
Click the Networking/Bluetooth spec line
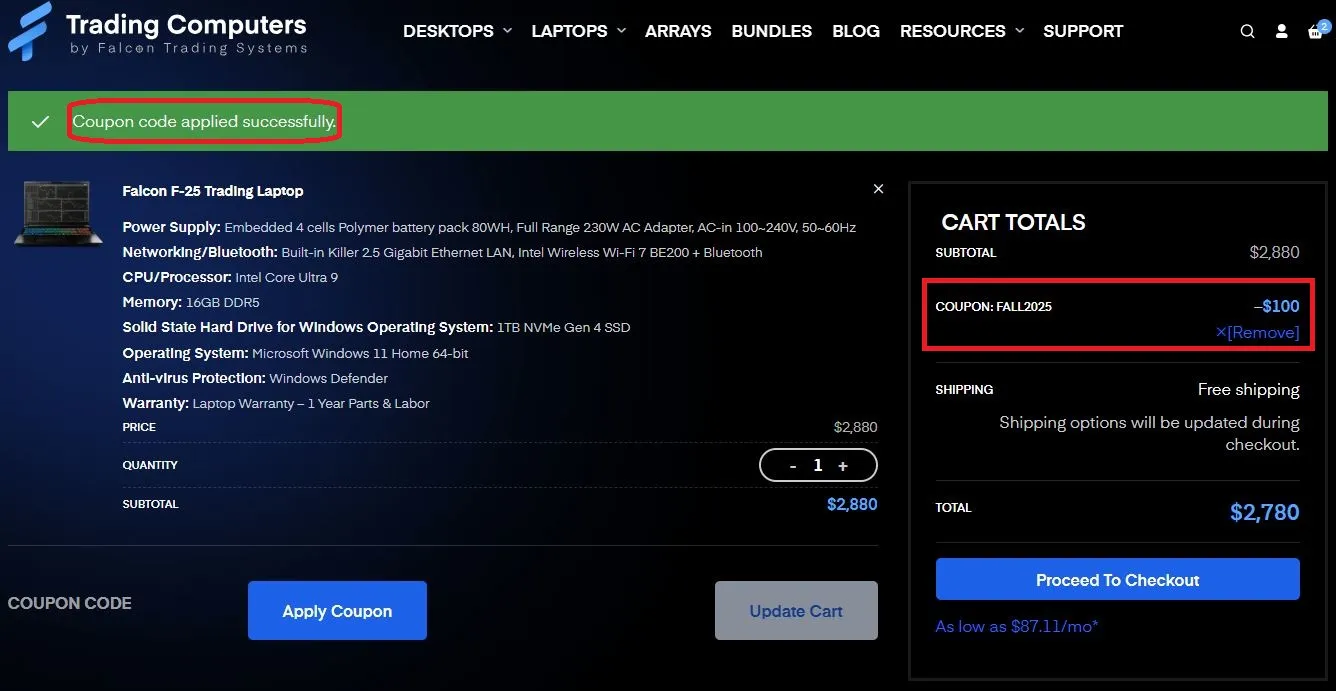(442, 252)
